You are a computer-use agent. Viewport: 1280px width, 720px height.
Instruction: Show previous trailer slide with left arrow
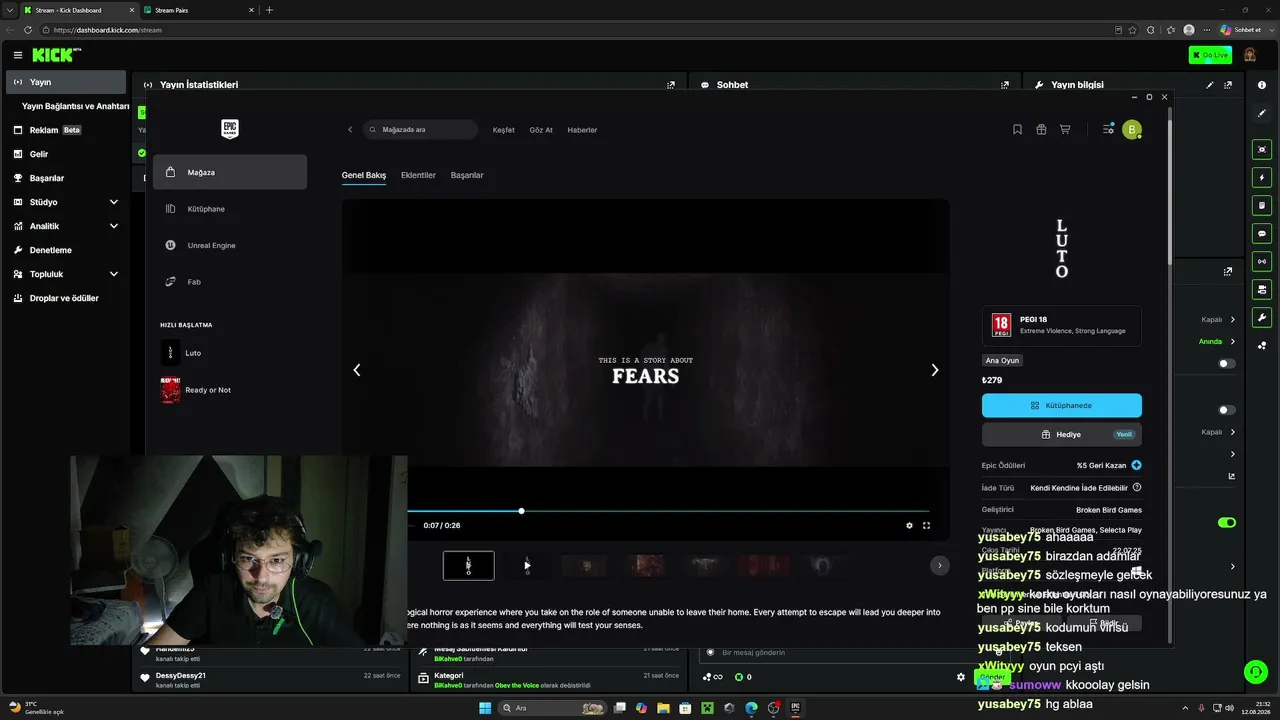[357, 370]
